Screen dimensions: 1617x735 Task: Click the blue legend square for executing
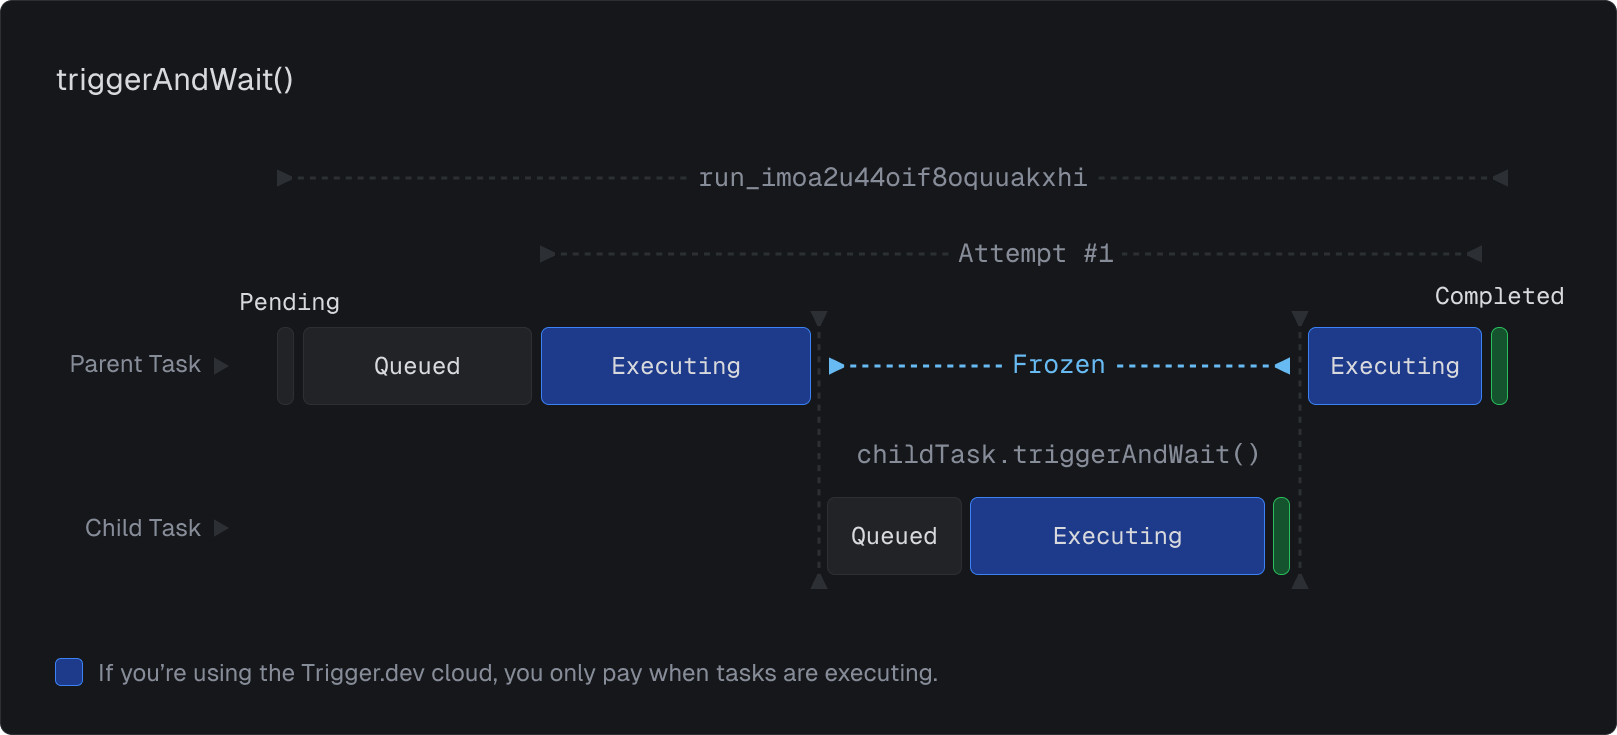(x=69, y=672)
